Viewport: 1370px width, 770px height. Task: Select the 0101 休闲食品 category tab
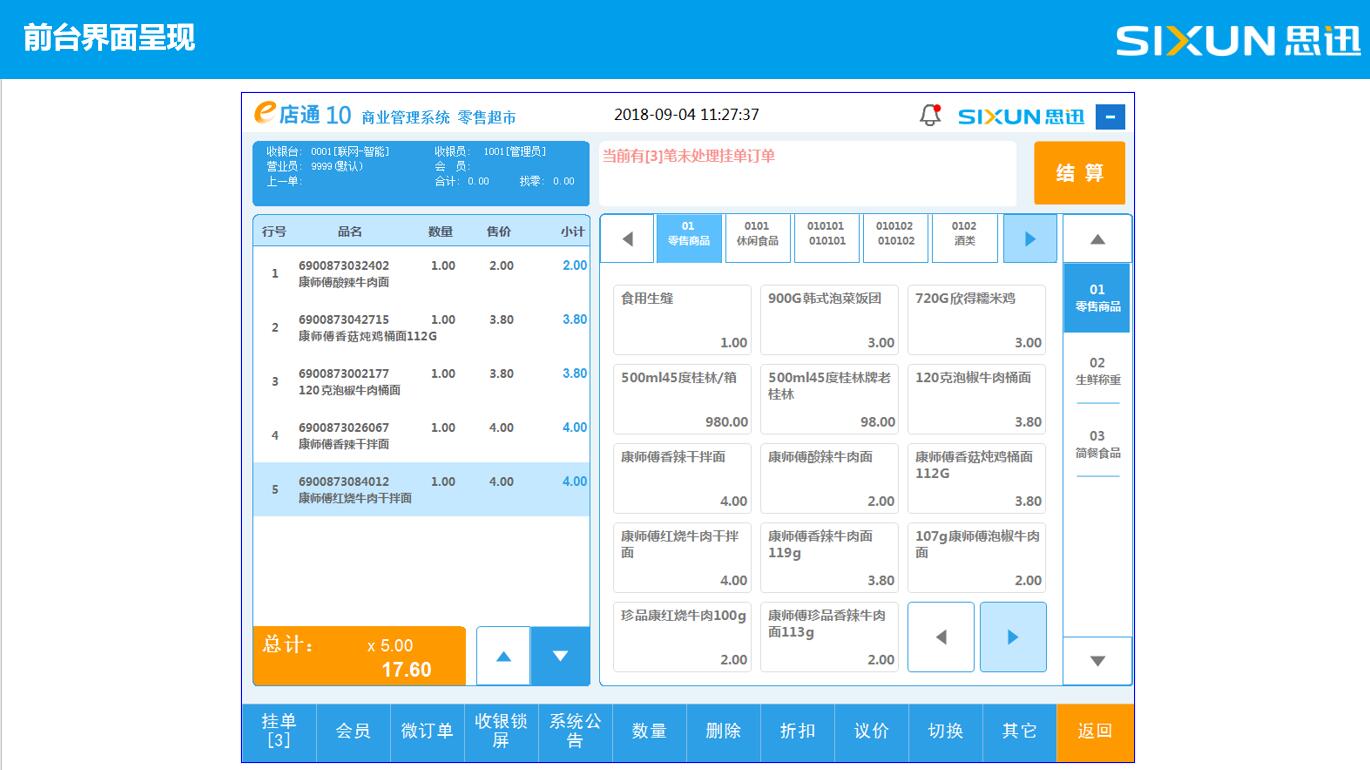[757, 234]
